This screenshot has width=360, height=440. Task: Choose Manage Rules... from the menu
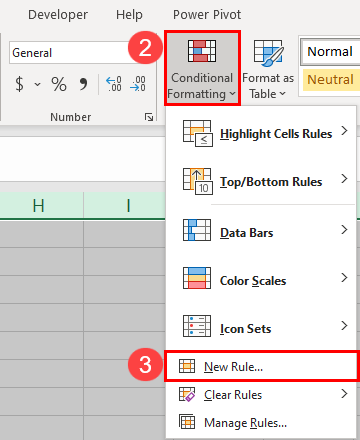point(261,423)
